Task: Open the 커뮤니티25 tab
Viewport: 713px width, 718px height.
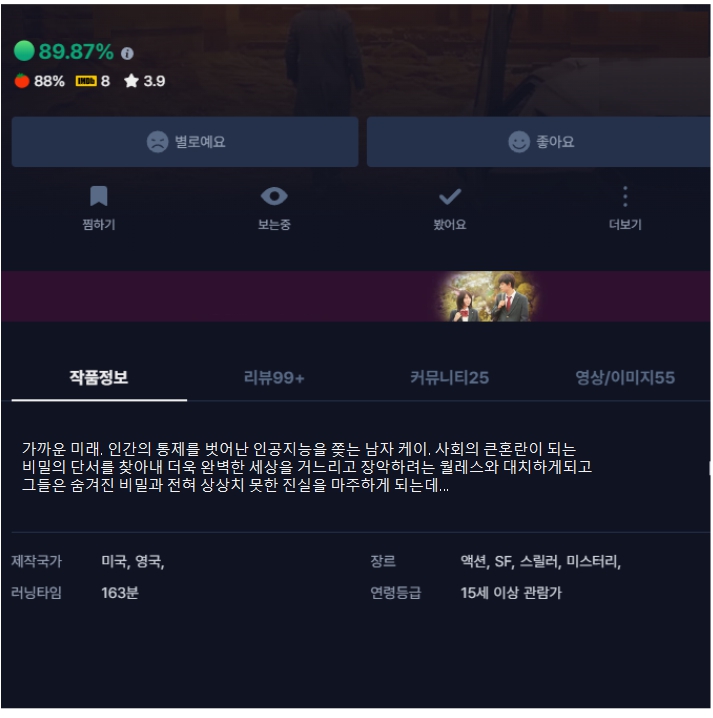Action: tap(450, 378)
